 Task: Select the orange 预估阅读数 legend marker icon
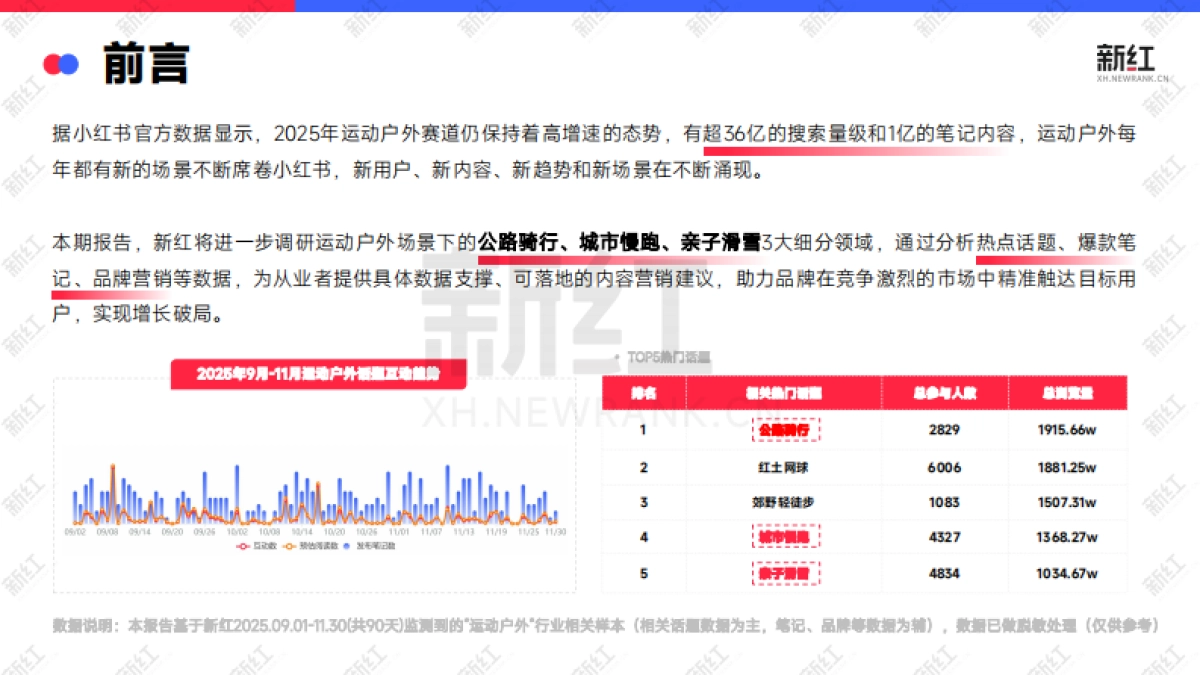click(x=289, y=545)
